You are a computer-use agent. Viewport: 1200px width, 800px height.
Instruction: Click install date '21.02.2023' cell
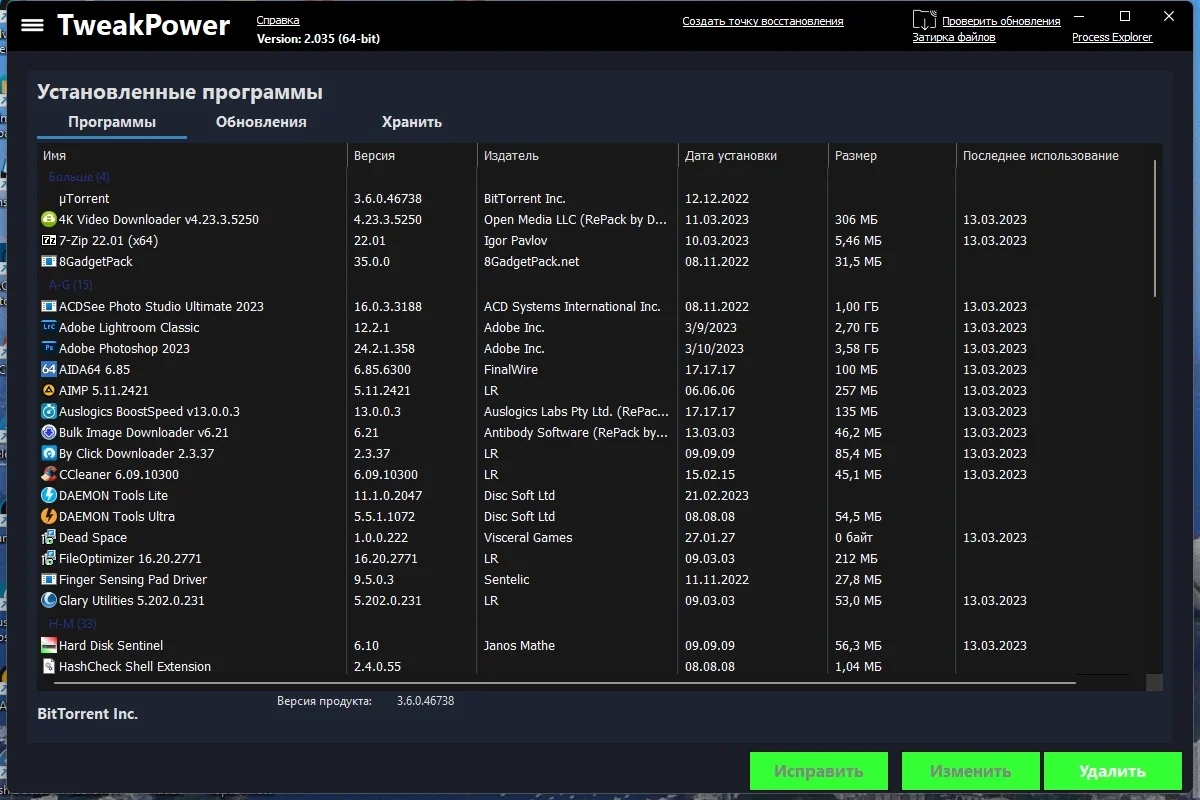tap(717, 495)
